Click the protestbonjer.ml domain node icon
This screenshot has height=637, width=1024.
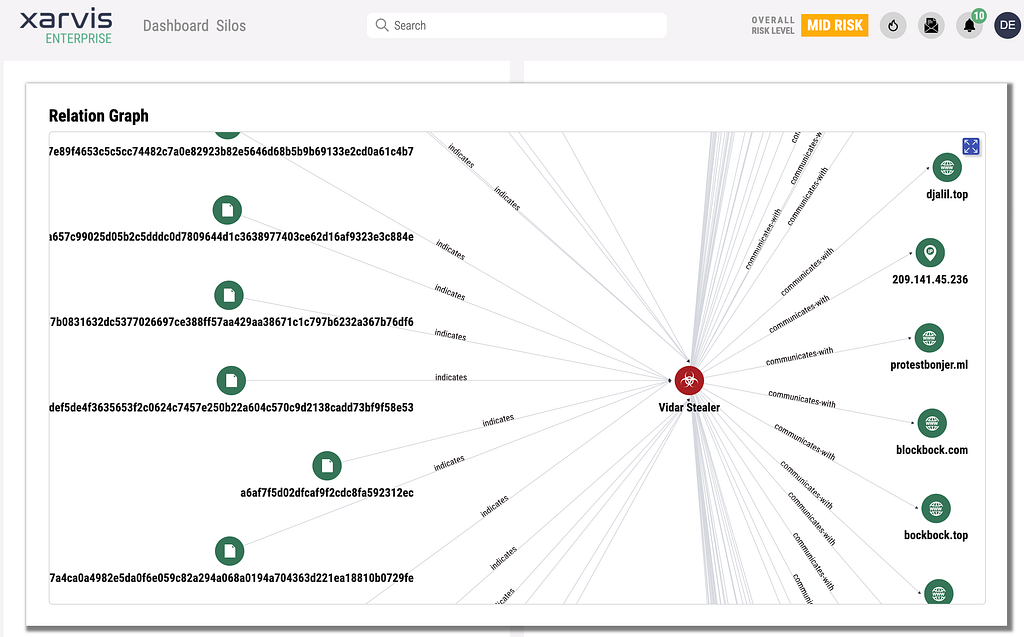[x=929, y=338]
